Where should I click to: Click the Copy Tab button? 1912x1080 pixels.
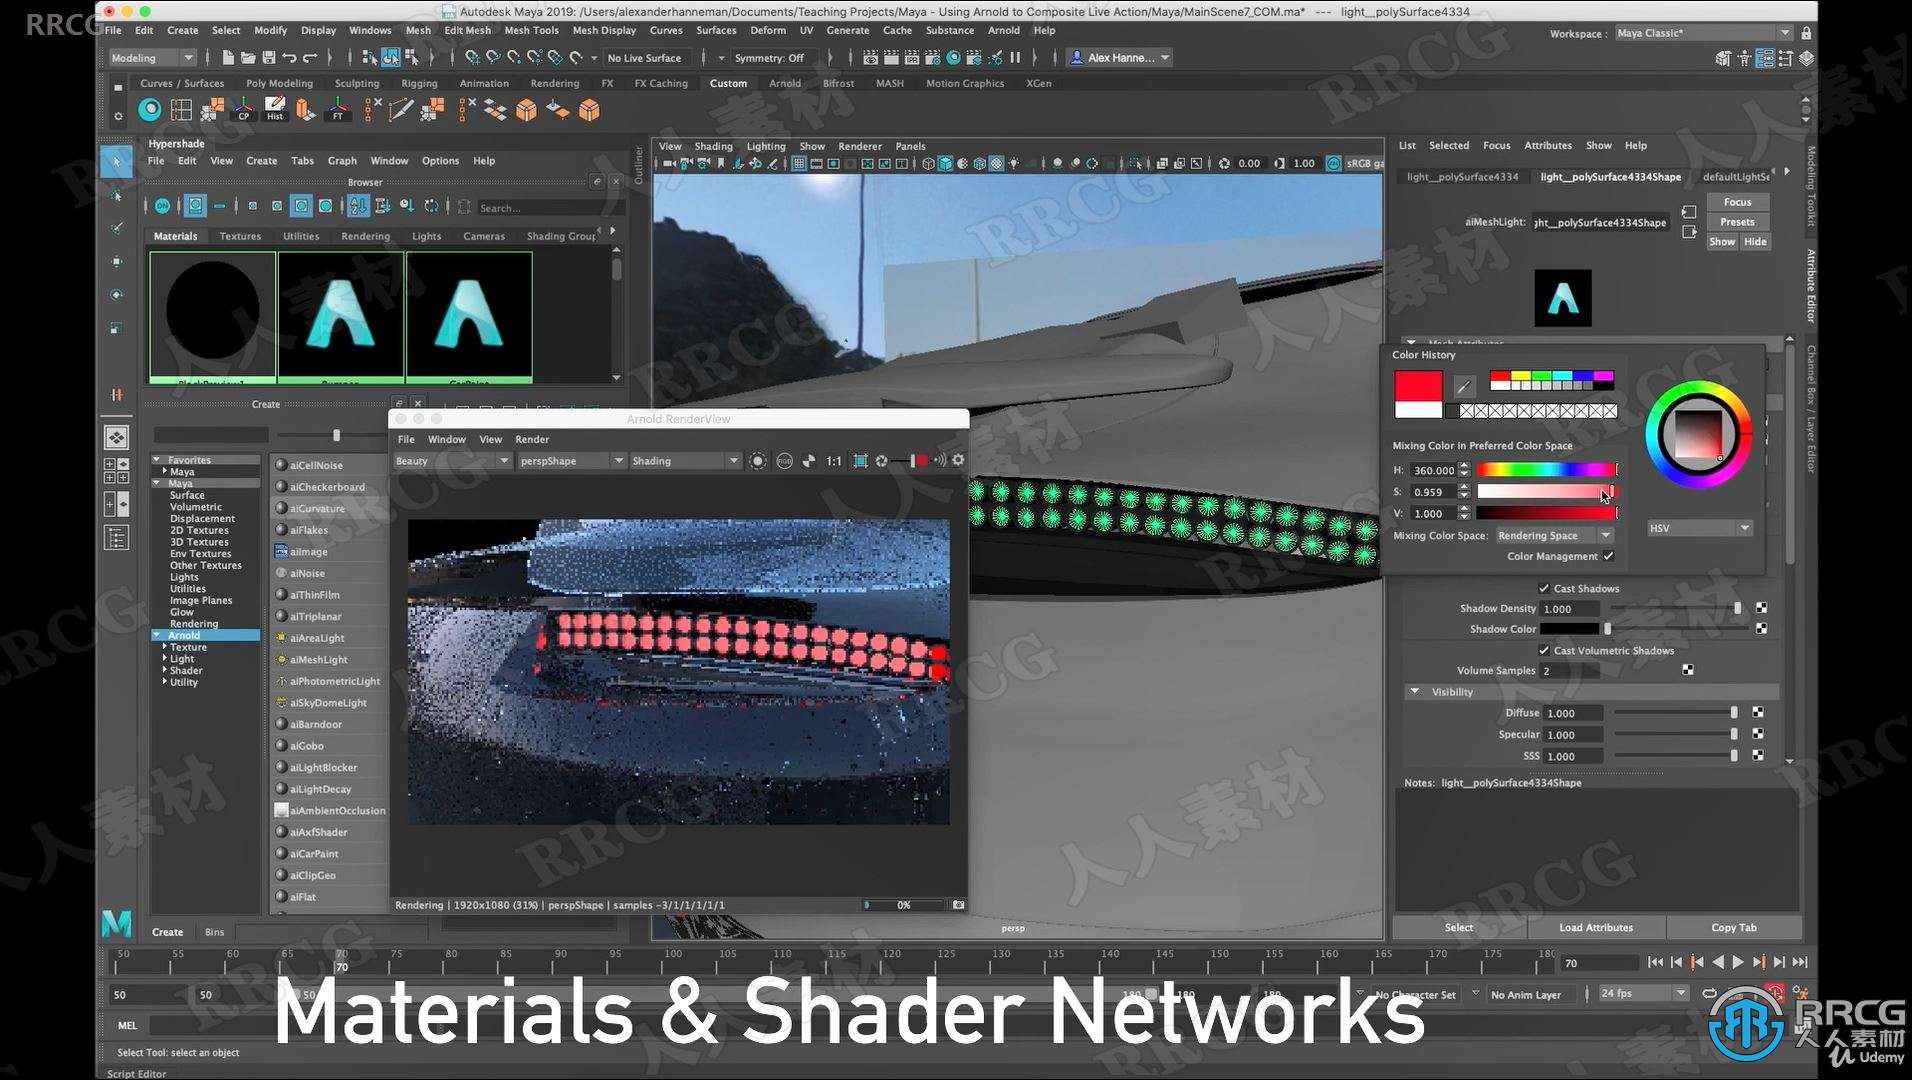[1733, 927]
